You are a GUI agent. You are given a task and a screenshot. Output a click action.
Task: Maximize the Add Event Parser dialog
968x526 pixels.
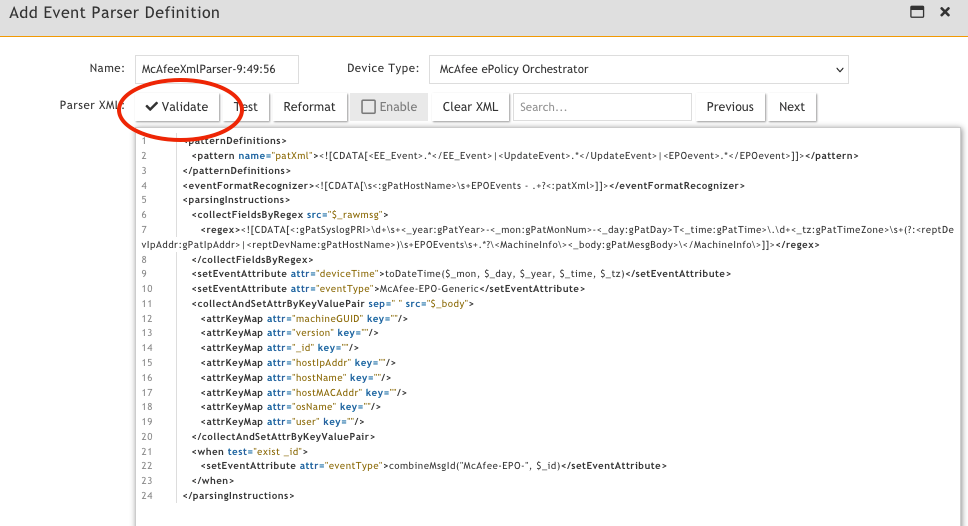pyautogui.click(x=915, y=12)
